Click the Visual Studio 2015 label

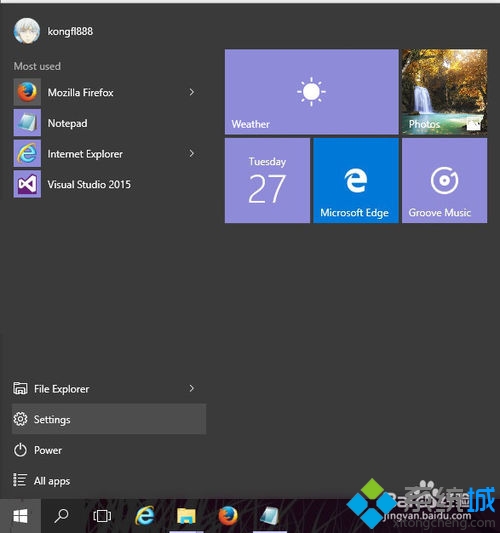[x=89, y=185]
